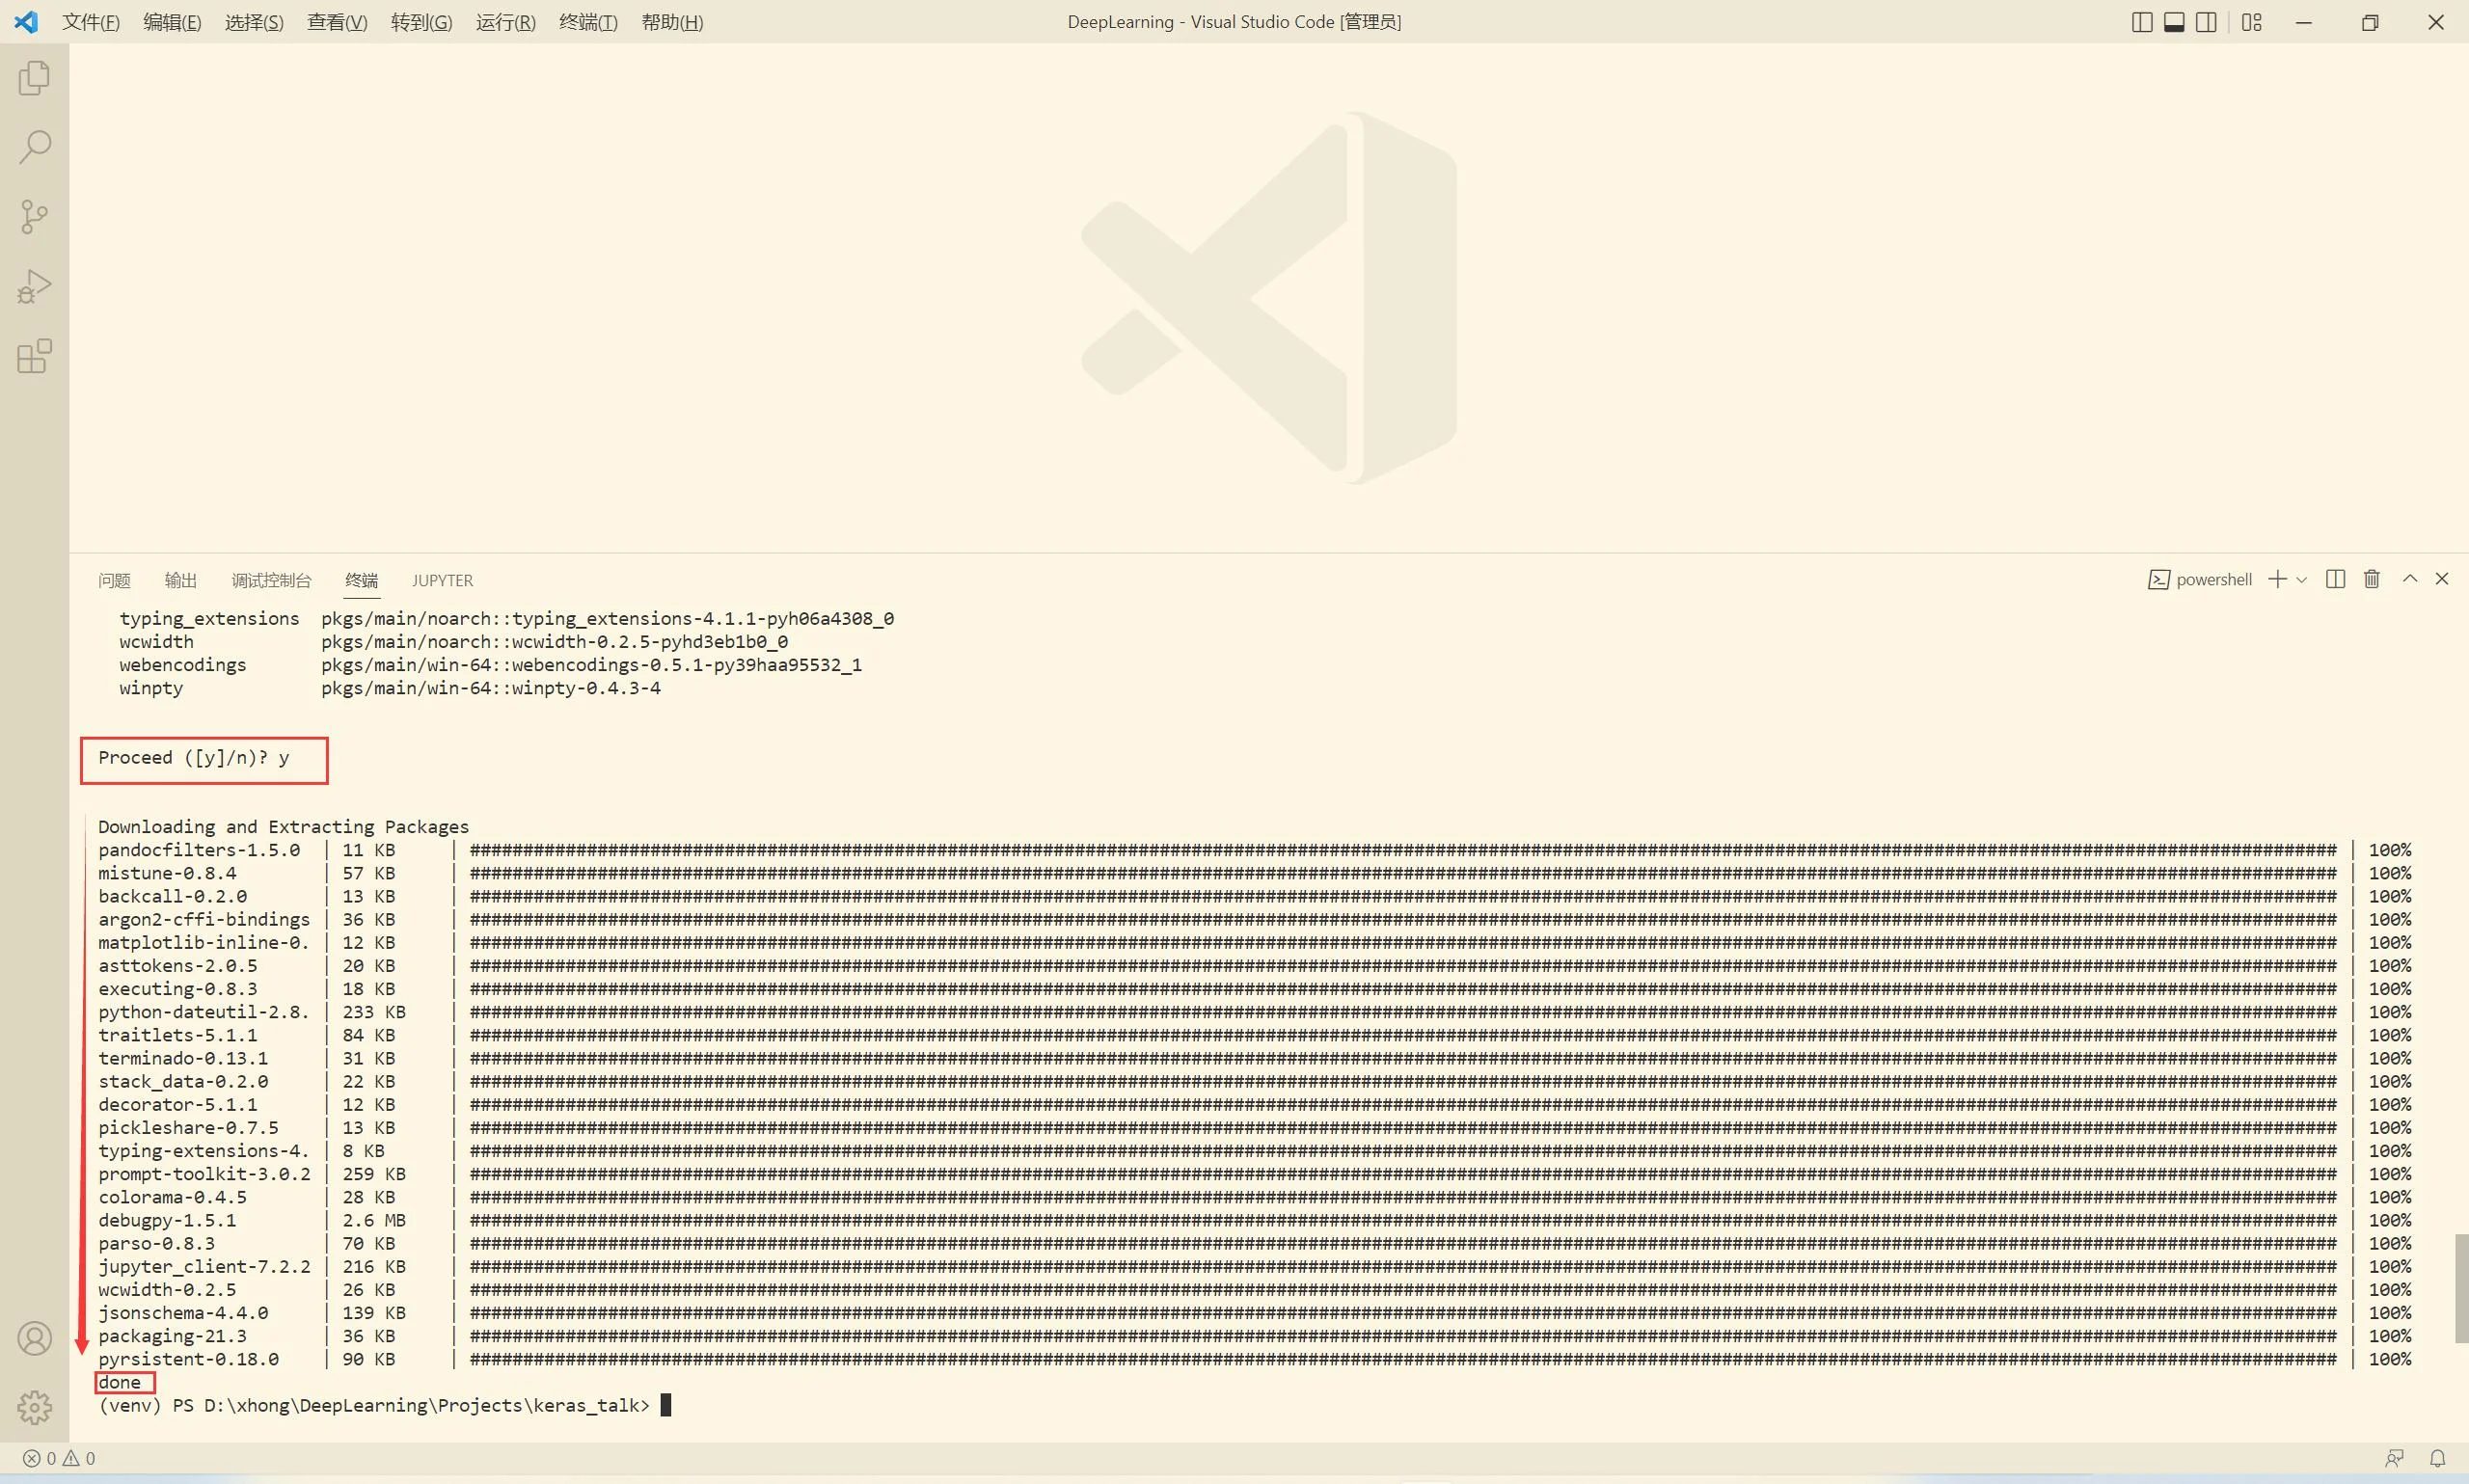Click the terminal vertical scrollbar thumb
The height and width of the screenshot is (1484, 2469).
pyautogui.click(x=2460, y=1288)
